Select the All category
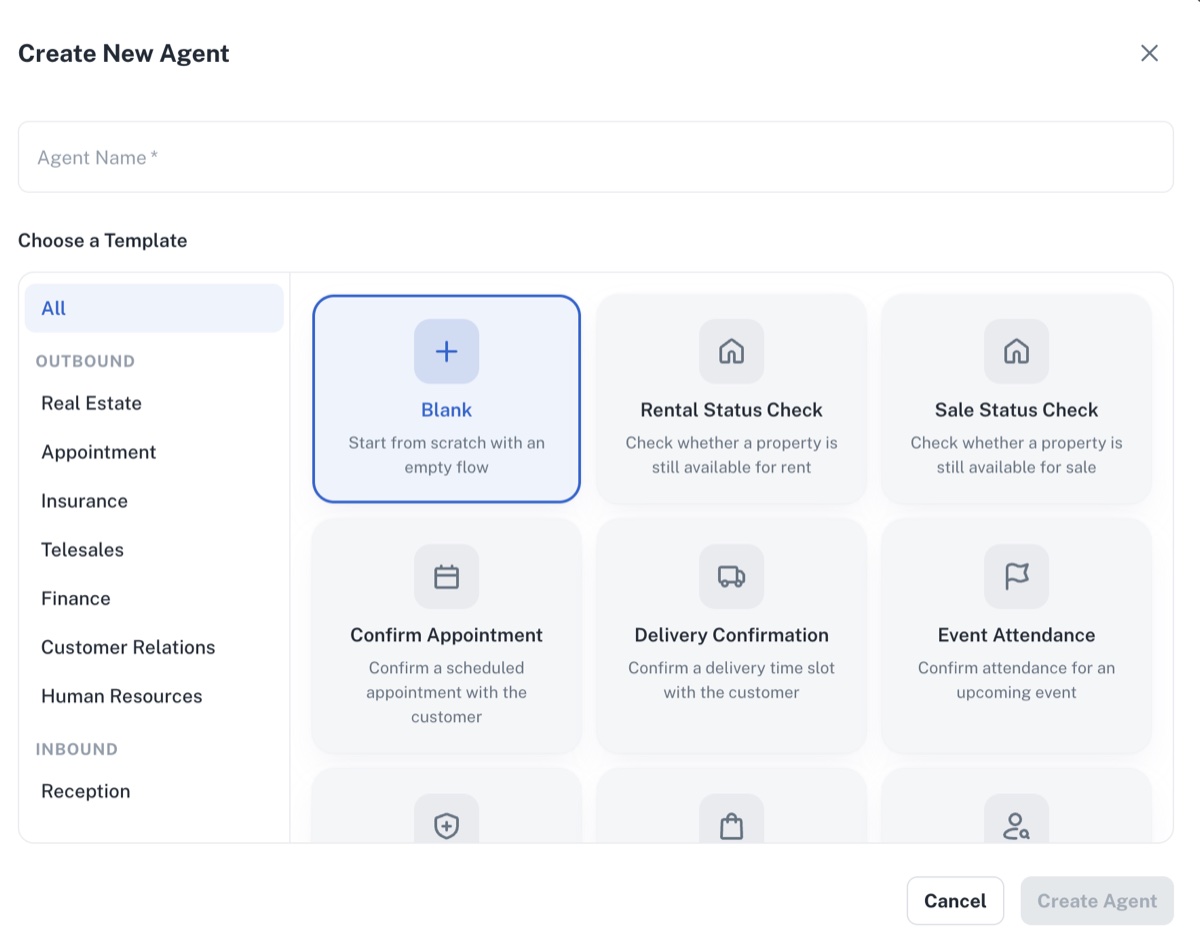 point(154,308)
